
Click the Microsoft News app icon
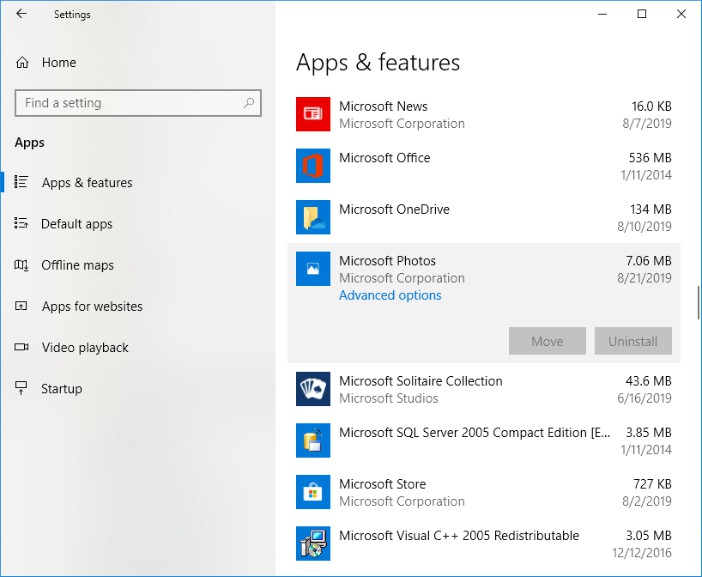pyautogui.click(x=313, y=114)
